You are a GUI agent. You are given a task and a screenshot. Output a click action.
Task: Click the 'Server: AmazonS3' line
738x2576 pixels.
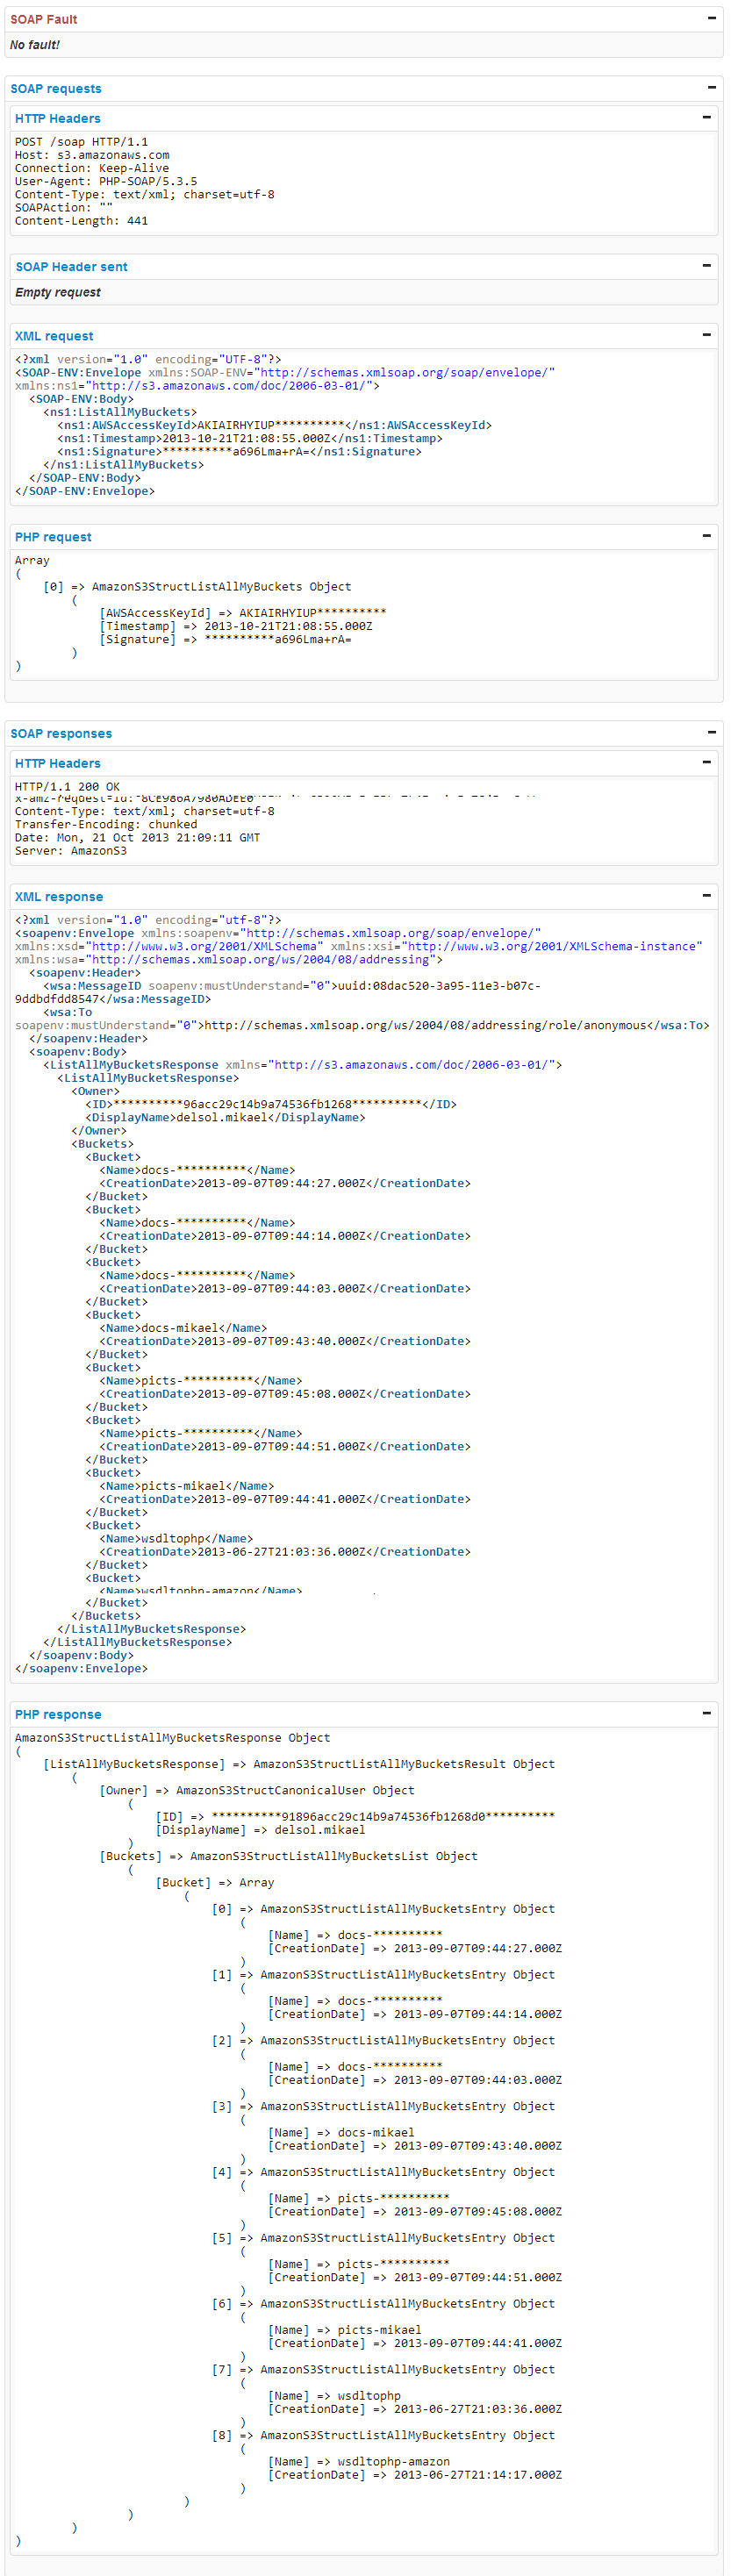coord(71,851)
